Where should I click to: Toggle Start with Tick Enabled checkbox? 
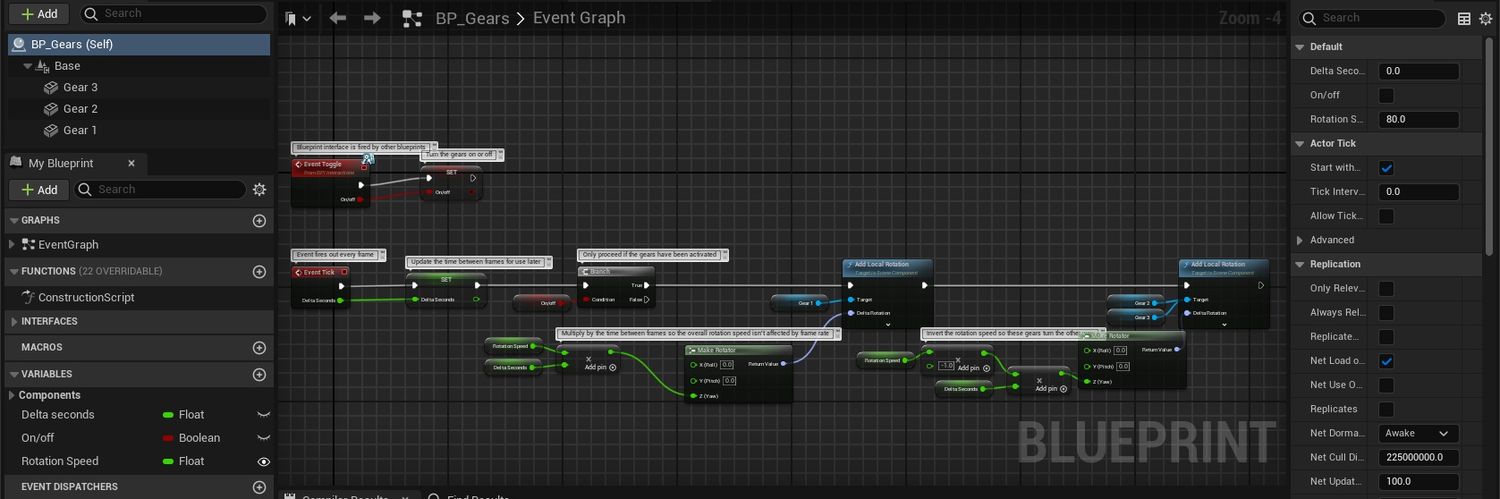click(1386, 168)
